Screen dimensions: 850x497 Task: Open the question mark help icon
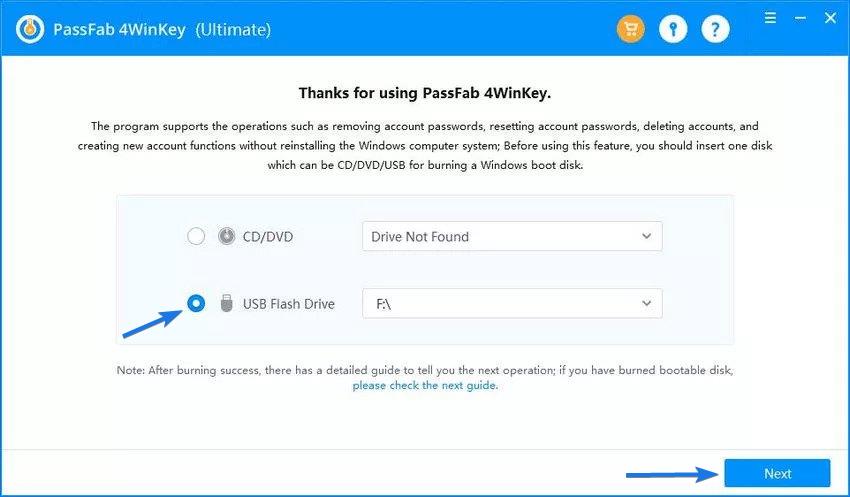[x=715, y=29]
